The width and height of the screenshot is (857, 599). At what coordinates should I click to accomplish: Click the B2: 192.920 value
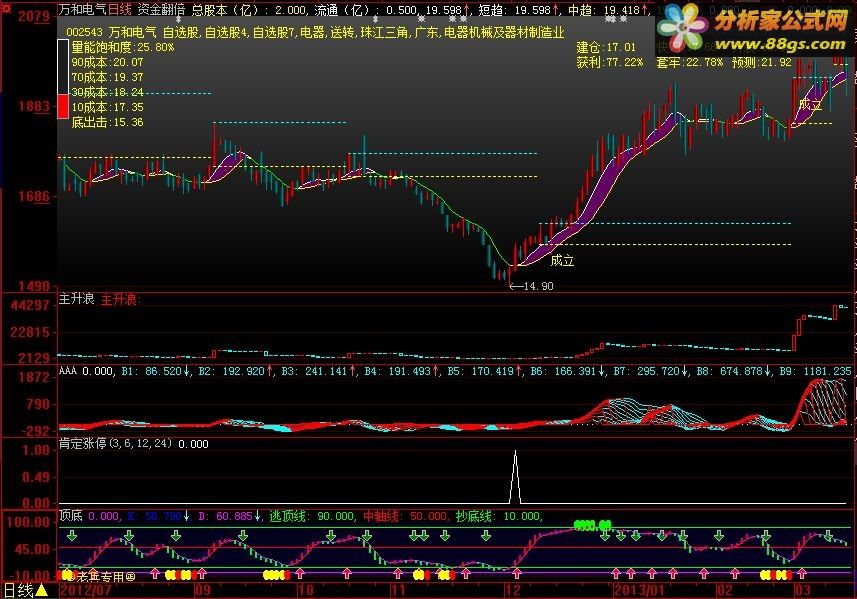[236, 372]
